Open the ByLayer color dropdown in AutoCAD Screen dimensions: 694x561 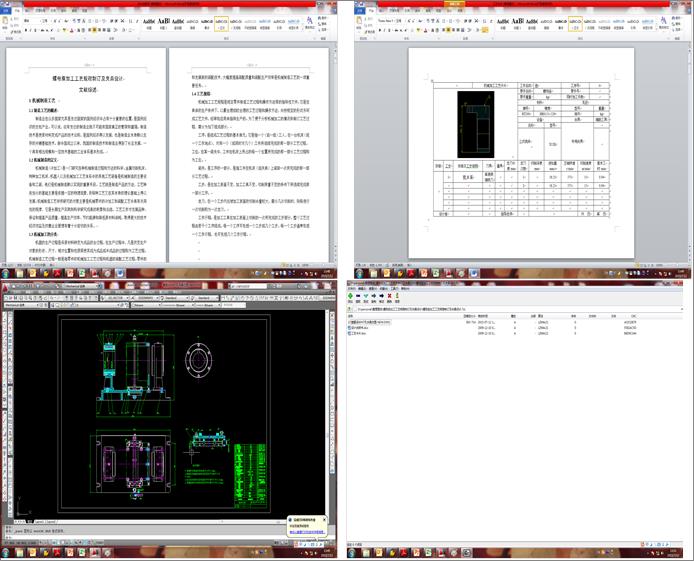(145, 305)
